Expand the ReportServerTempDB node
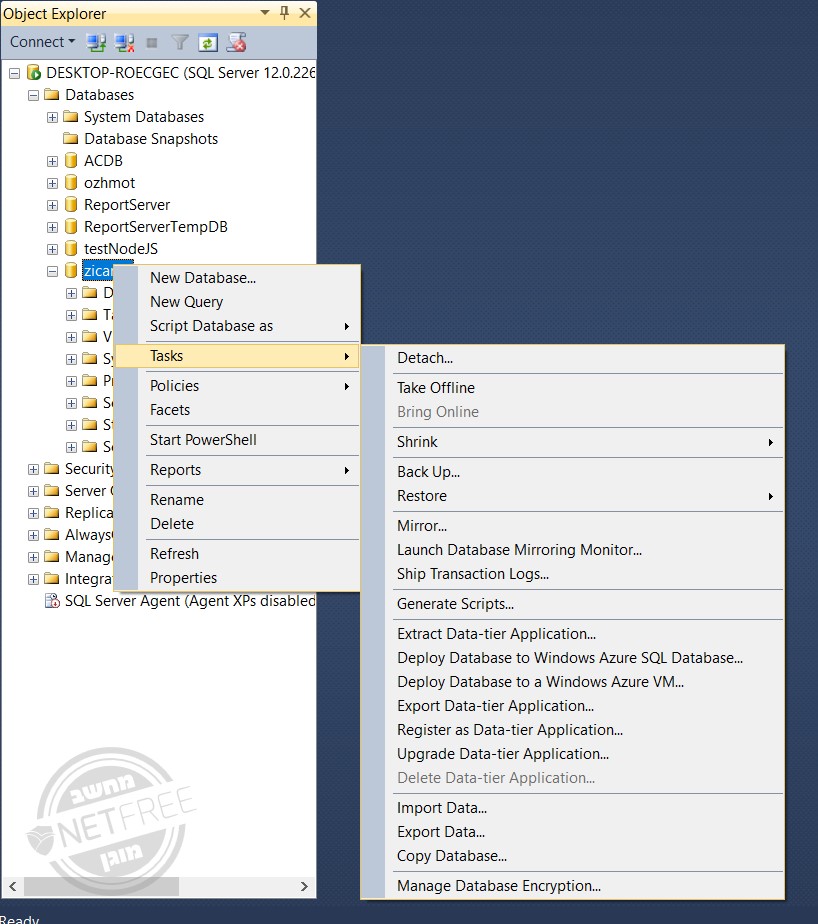The width and height of the screenshot is (818, 924). 52,227
